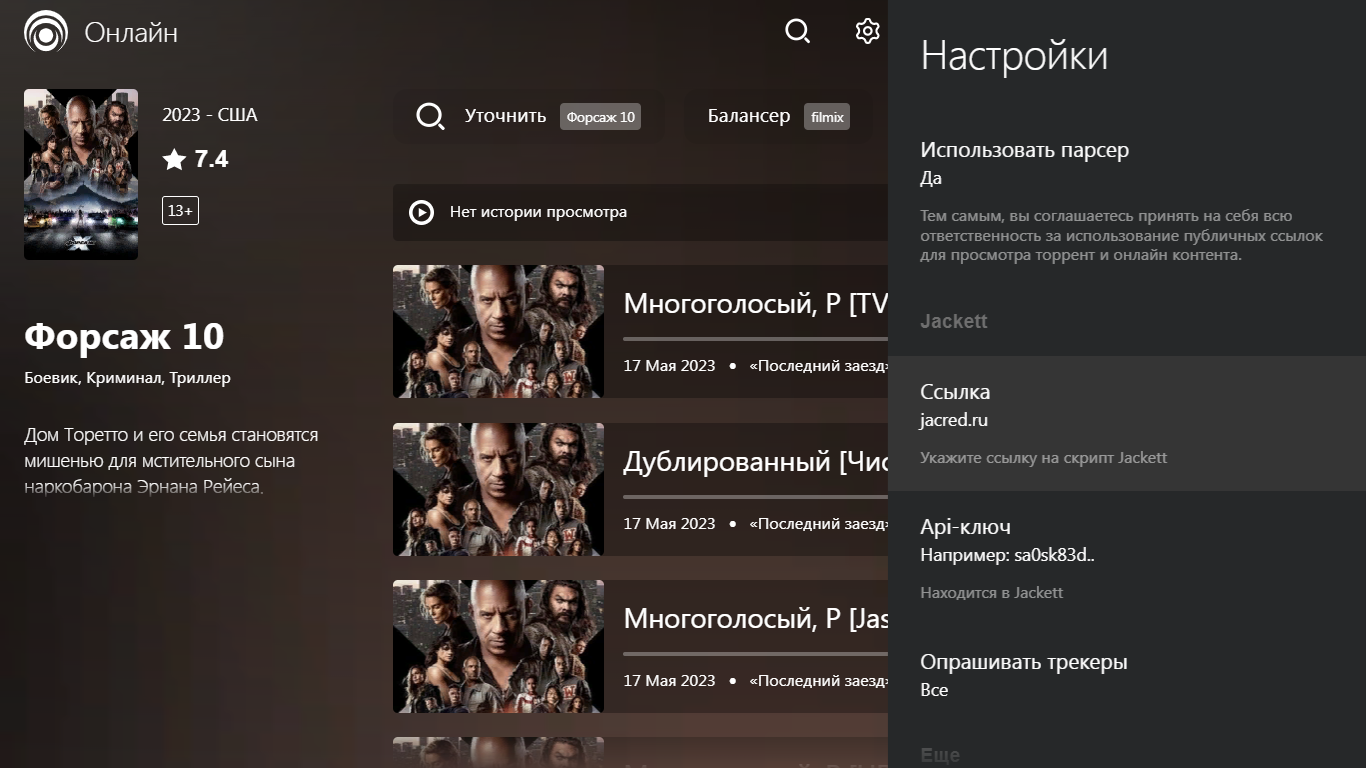Click thumbnail of the Дублированный item
Image resolution: width=1366 pixels, height=768 pixels.
point(498,489)
